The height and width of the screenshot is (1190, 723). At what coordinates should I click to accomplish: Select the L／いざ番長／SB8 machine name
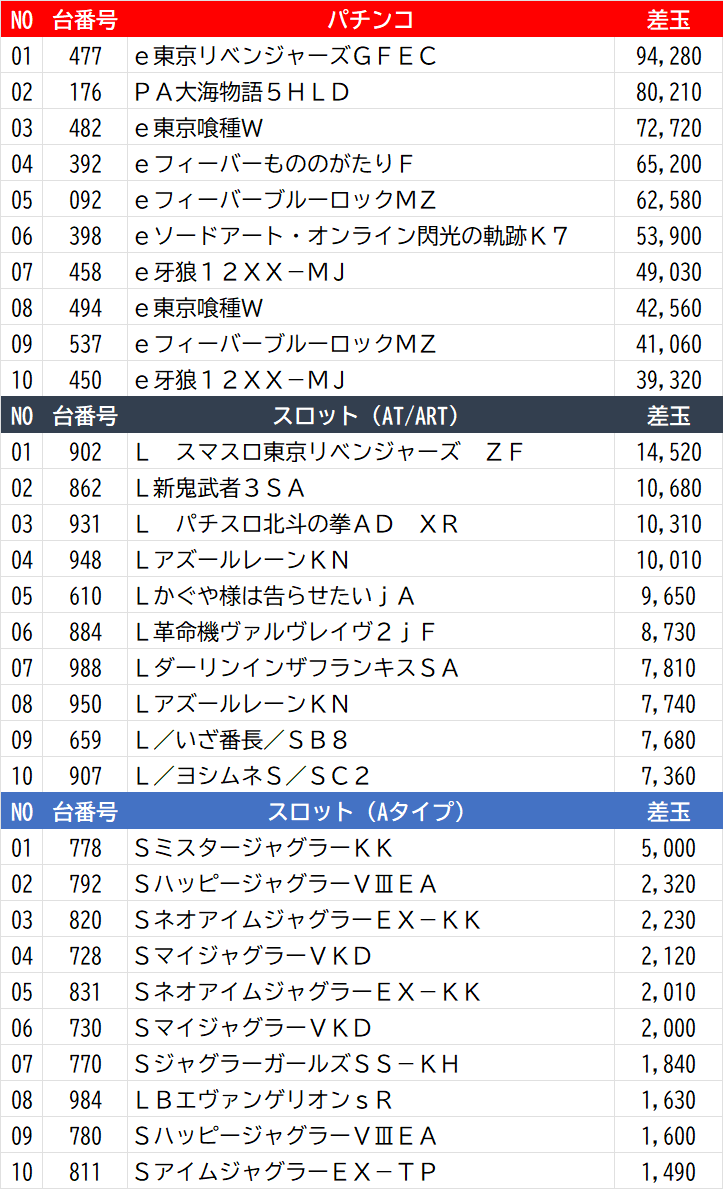(x=241, y=741)
